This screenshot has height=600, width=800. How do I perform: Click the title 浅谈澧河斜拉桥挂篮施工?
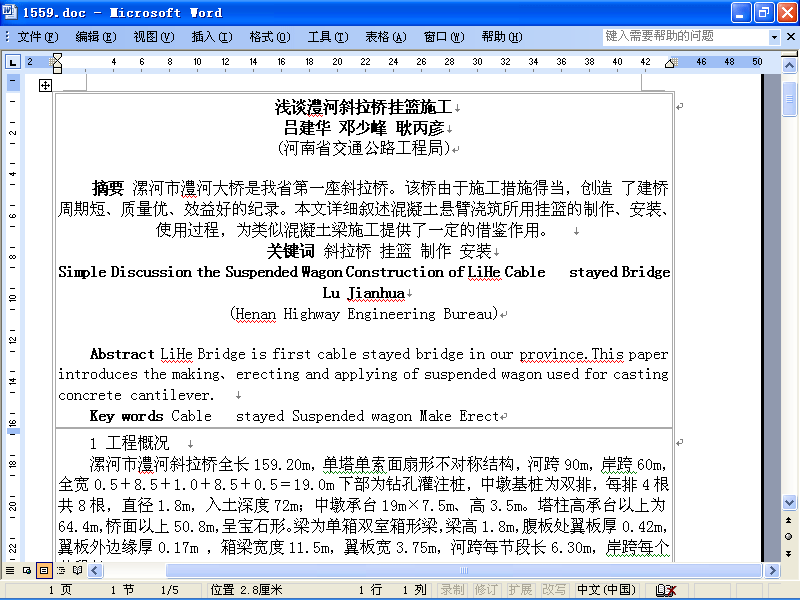click(x=363, y=107)
